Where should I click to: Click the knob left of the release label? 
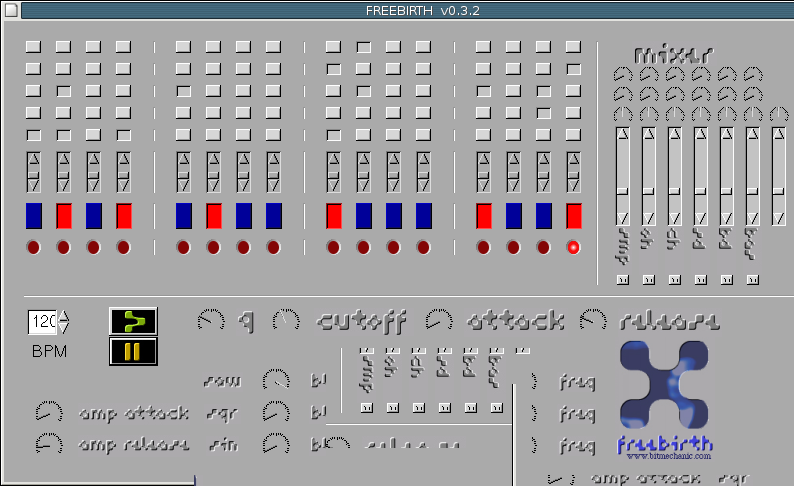click(593, 321)
